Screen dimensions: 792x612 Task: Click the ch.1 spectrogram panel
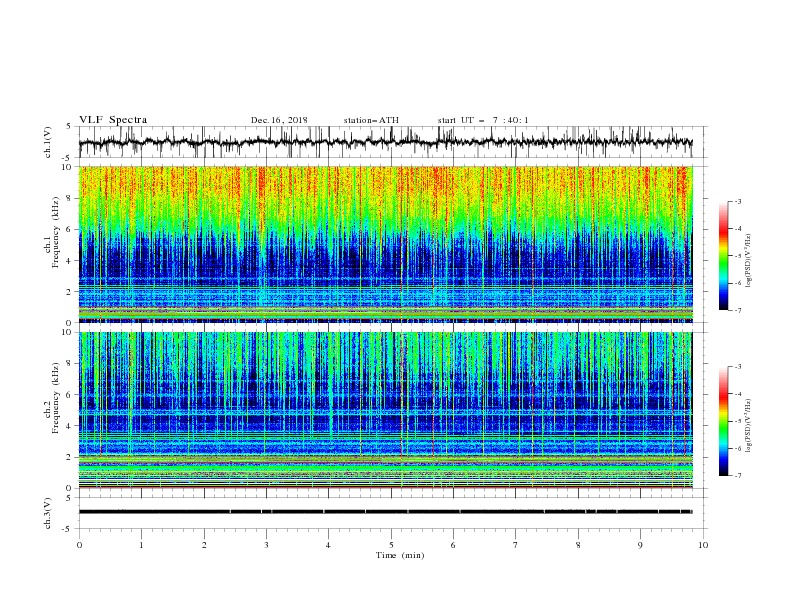click(x=385, y=244)
